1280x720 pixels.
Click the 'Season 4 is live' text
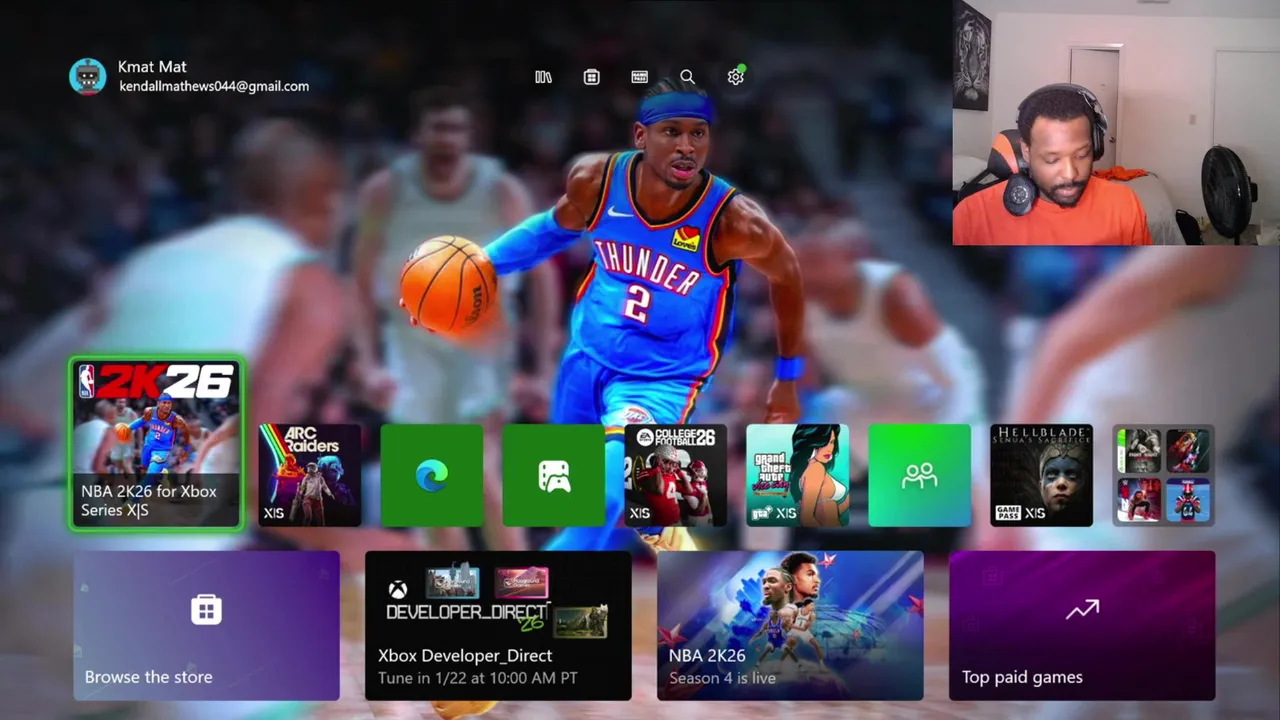pyautogui.click(x=722, y=678)
